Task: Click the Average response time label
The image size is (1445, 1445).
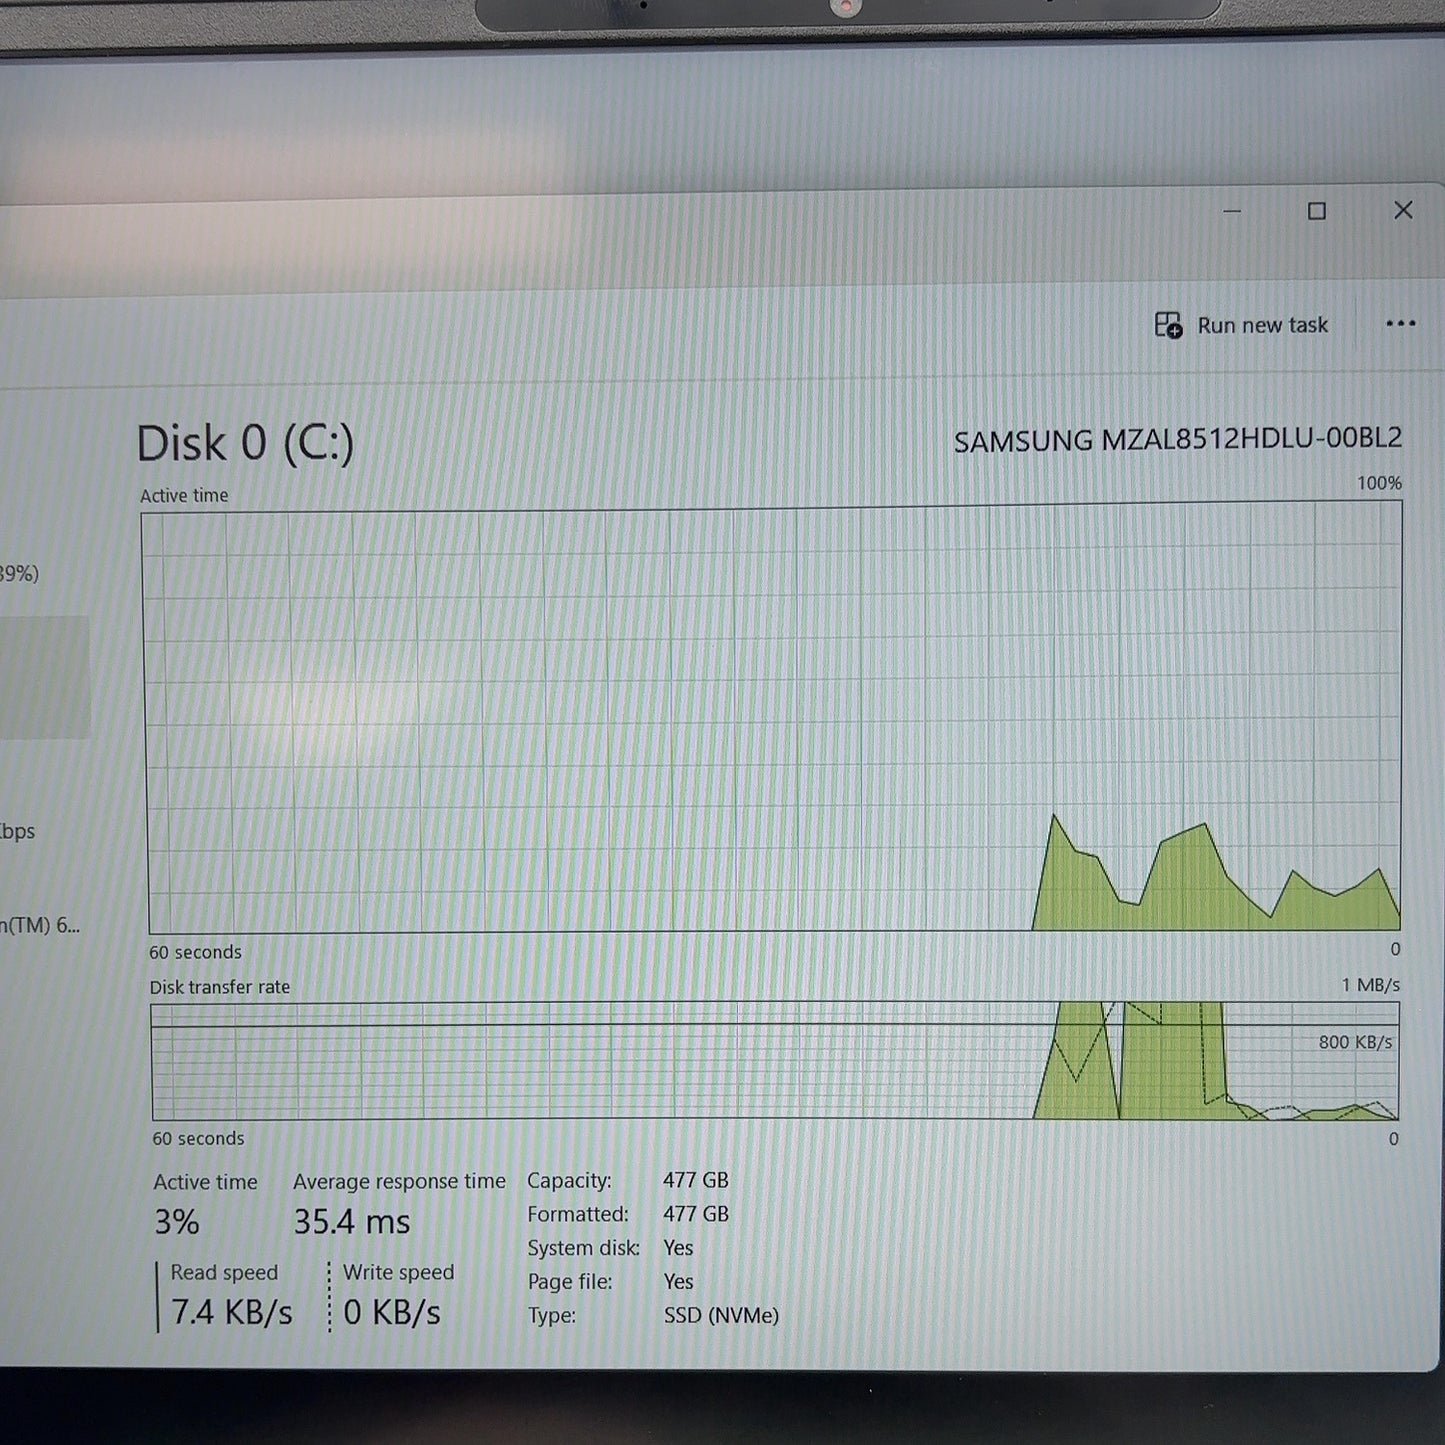Action: point(399,1181)
